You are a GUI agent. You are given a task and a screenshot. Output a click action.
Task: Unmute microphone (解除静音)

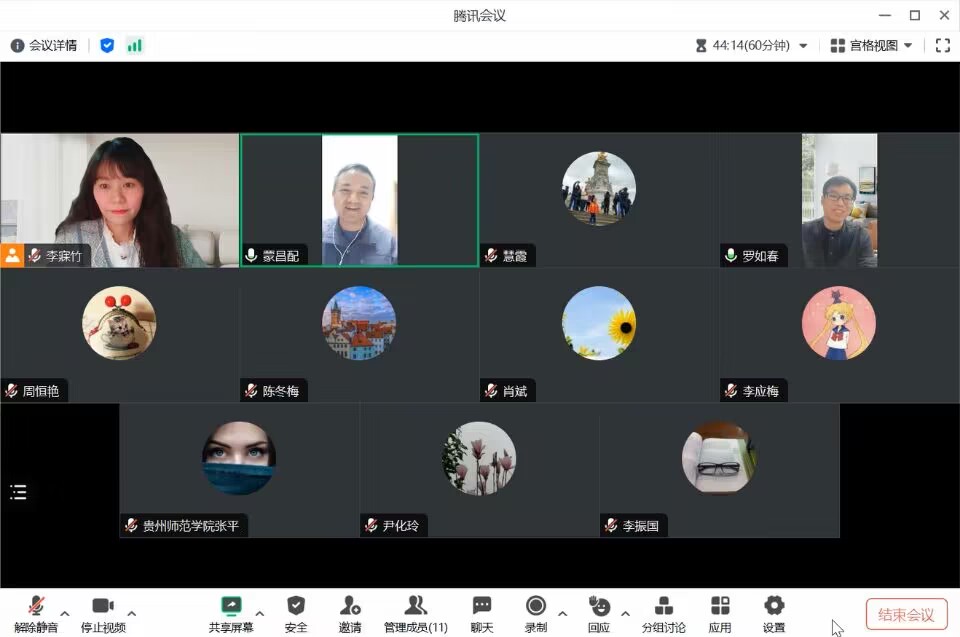36,614
